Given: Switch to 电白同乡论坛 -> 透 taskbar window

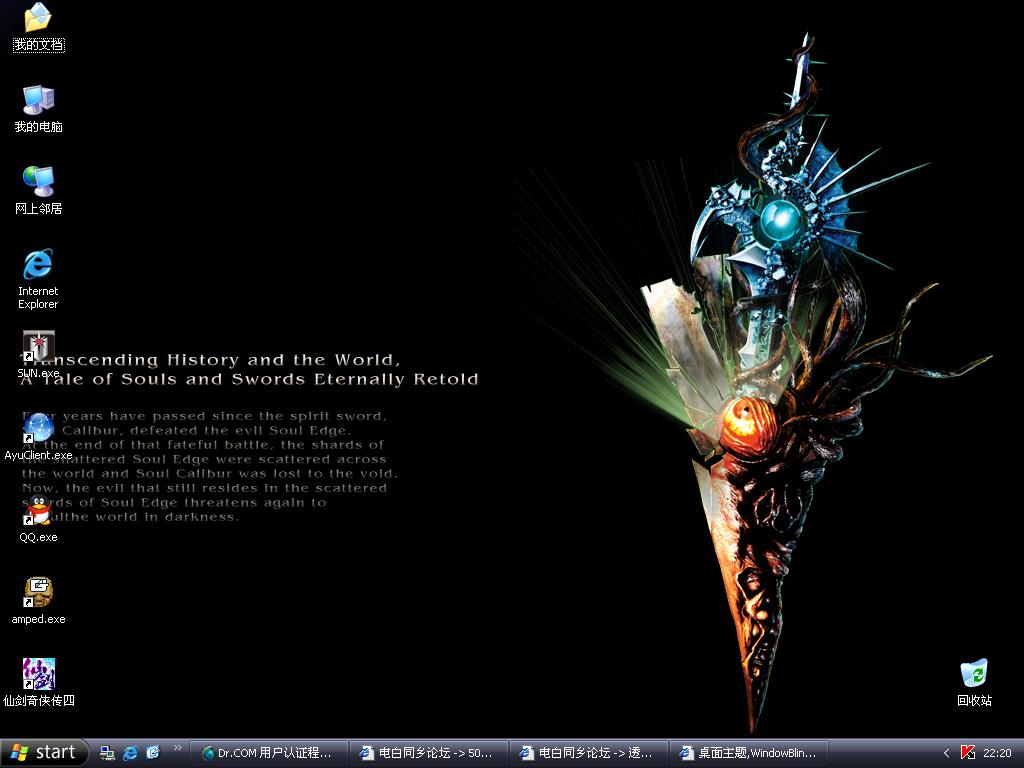Looking at the screenshot, I should (x=588, y=753).
